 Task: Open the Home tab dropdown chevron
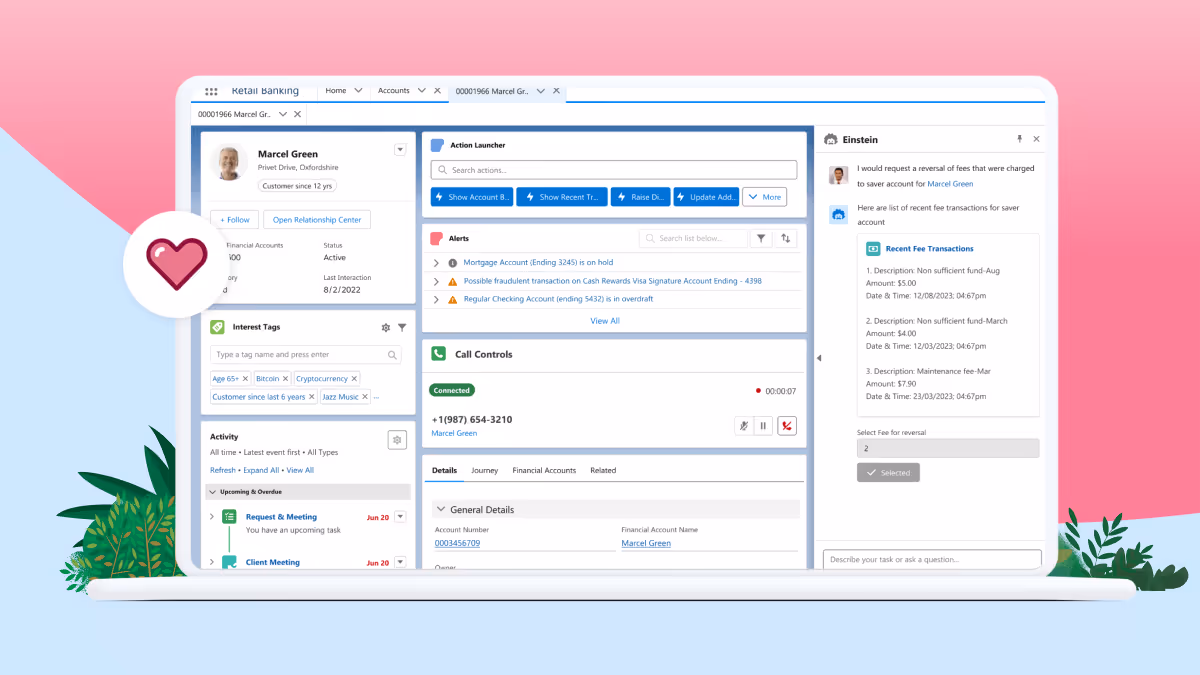coord(358,91)
